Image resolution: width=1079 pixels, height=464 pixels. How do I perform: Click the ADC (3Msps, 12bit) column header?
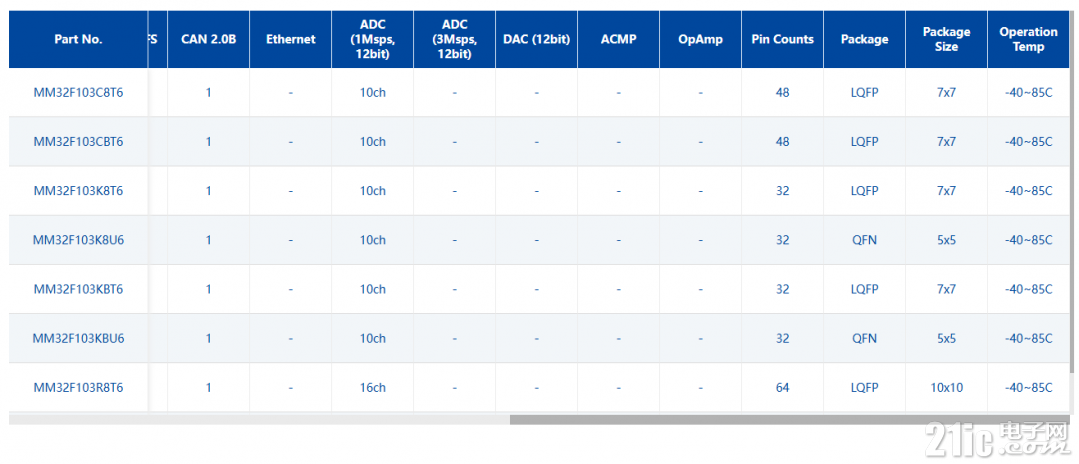[x=454, y=39]
